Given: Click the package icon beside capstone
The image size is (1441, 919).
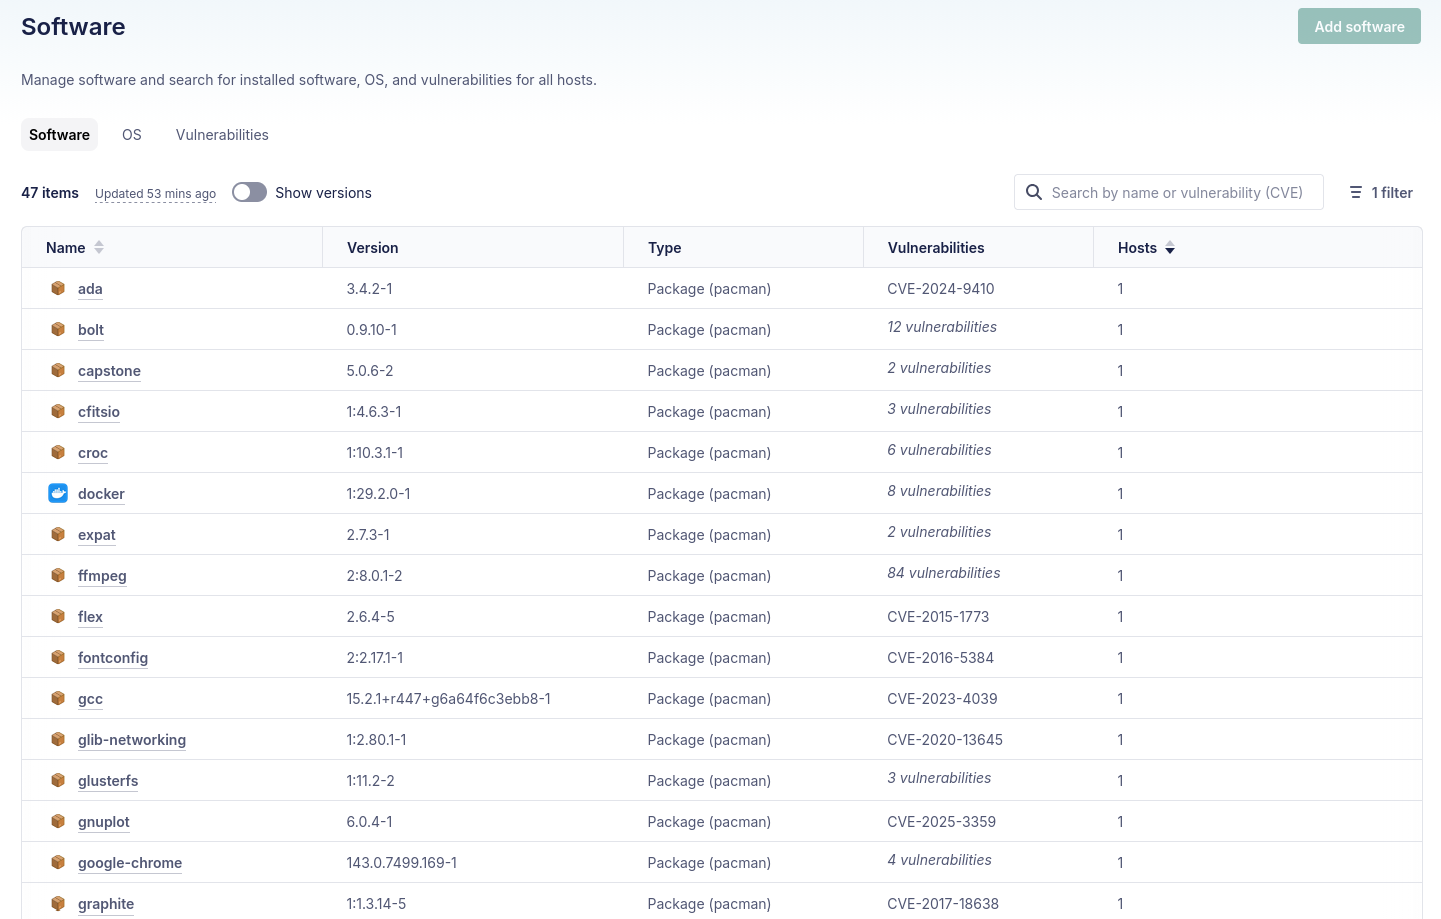Looking at the screenshot, I should 58,370.
